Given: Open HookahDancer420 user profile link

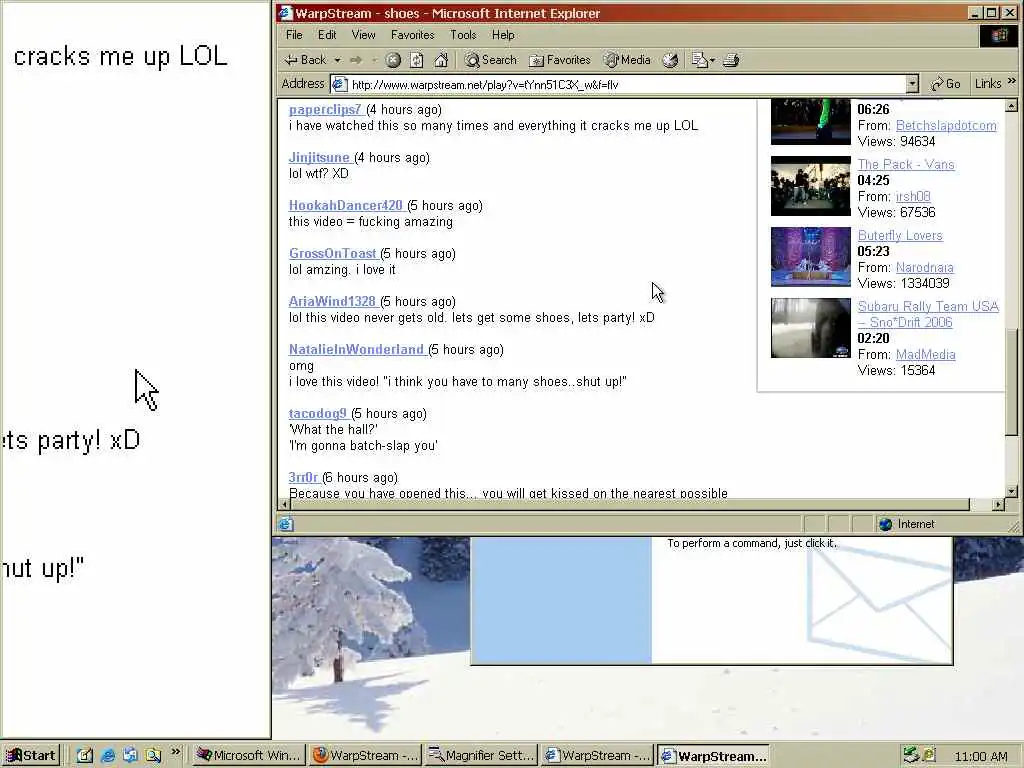Looking at the screenshot, I should click(345, 206).
